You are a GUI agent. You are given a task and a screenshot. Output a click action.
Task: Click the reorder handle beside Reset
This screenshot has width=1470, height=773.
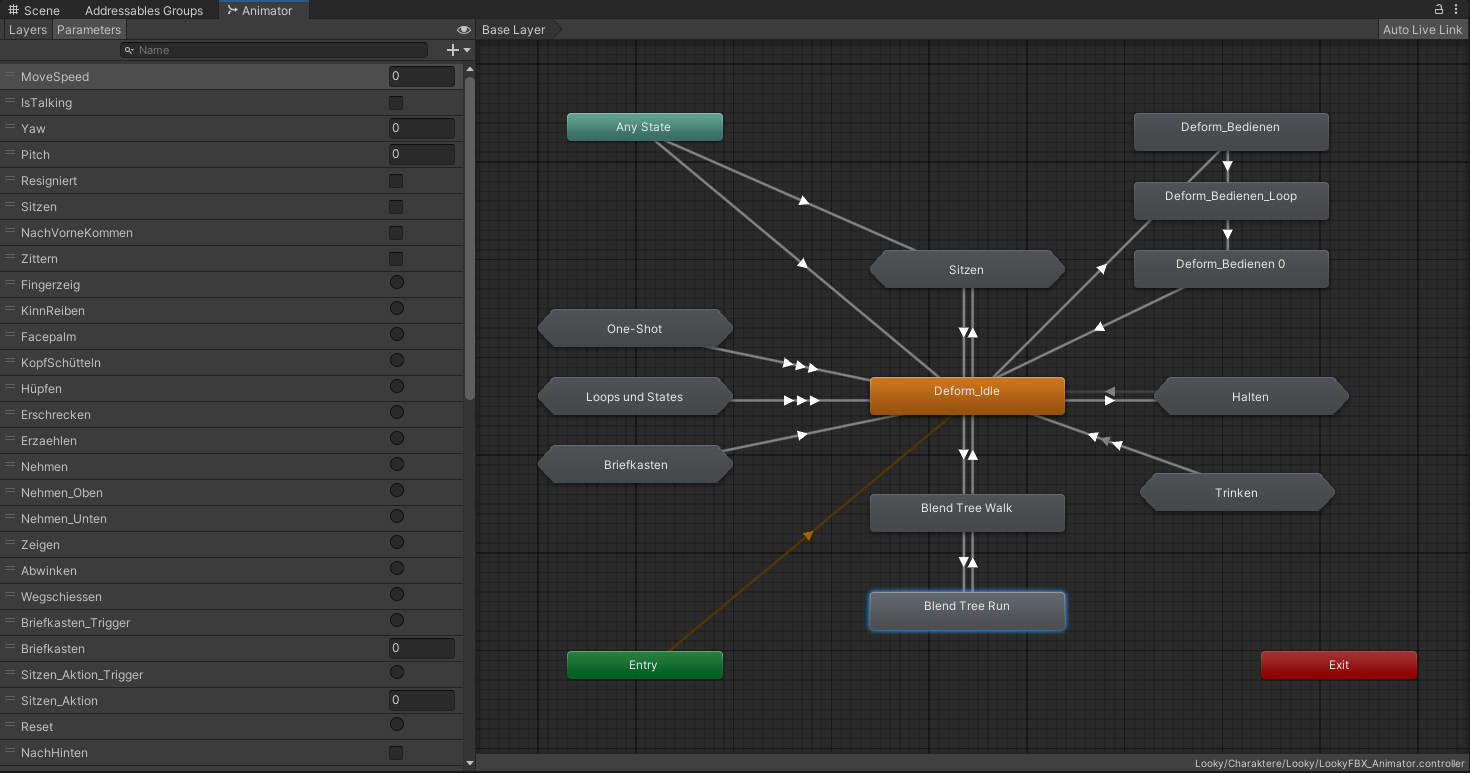coord(10,726)
